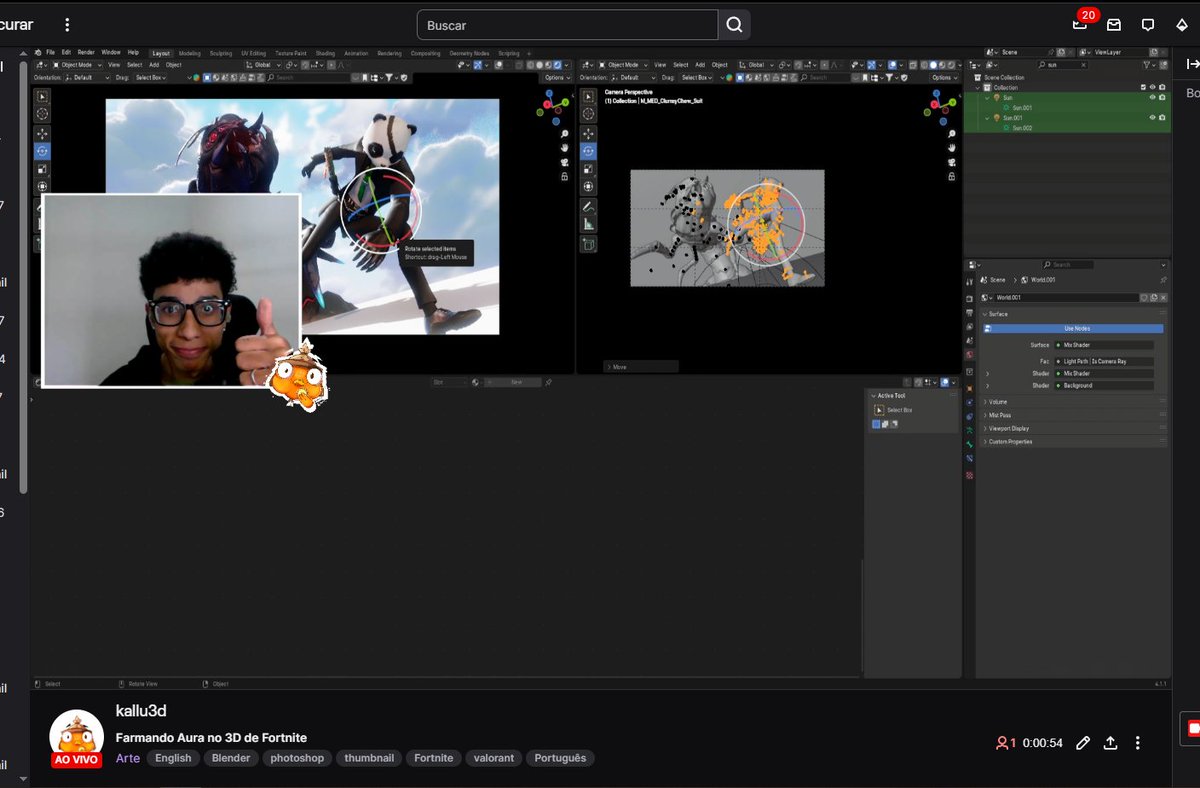Click the kallu3d channel name
Viewport: 1200px width, 788px height.
pyautogui.click(x=141, y=711)
